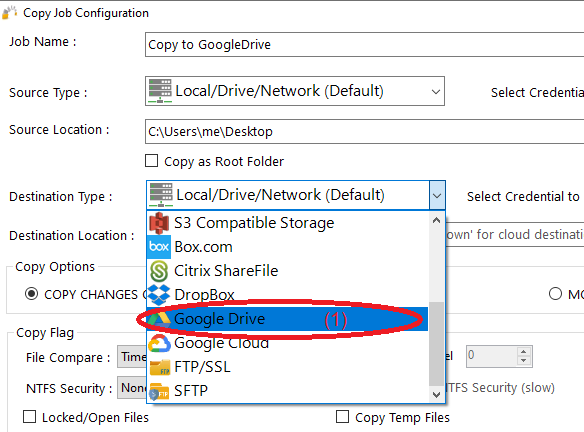This screenshot has width=584, height=432.
Task: Click the SFTP folder icon
Action: [159, 391]
